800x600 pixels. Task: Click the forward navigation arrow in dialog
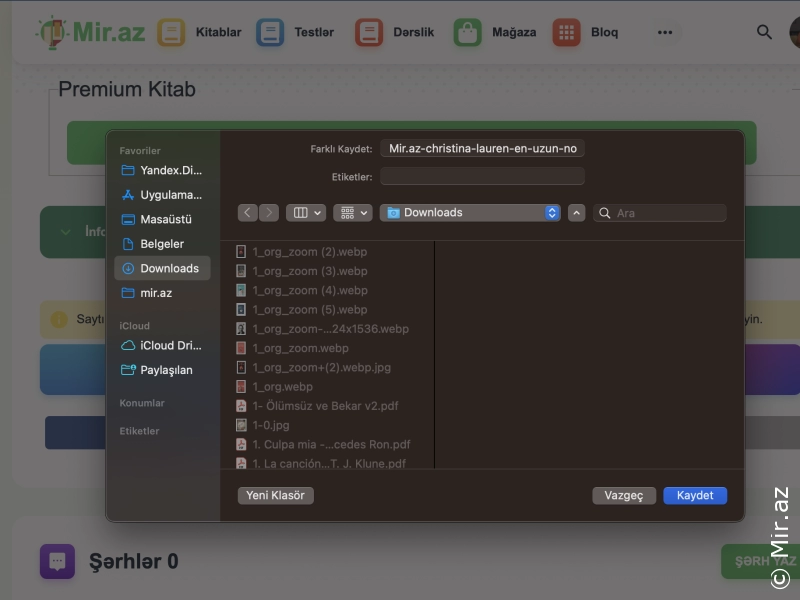[x=269, y=213]
